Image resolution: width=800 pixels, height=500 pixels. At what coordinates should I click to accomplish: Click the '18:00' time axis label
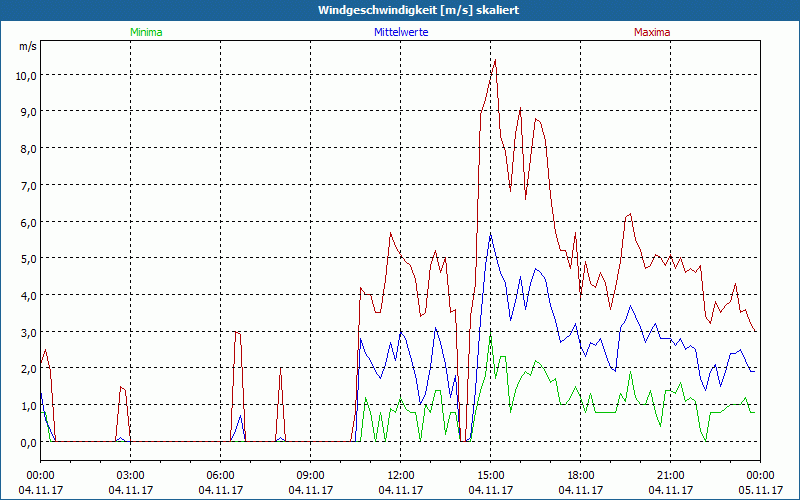pyautogui.click(x=580, y=476)
